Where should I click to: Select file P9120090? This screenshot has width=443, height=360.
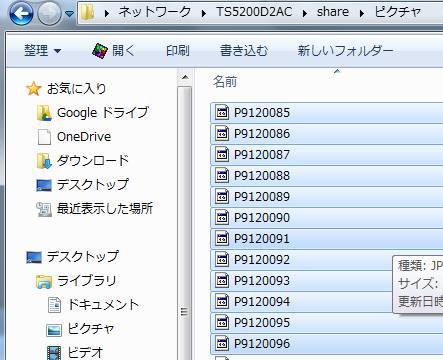[327, 218]
